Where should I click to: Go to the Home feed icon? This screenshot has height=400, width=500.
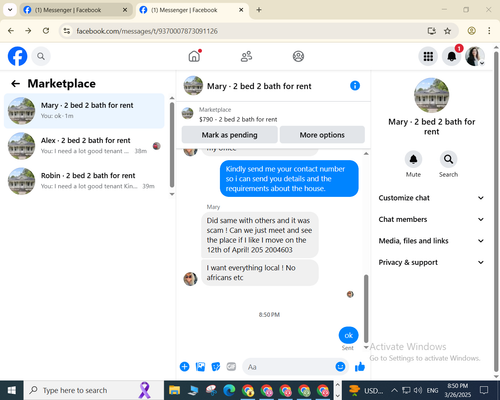(194, 56)
